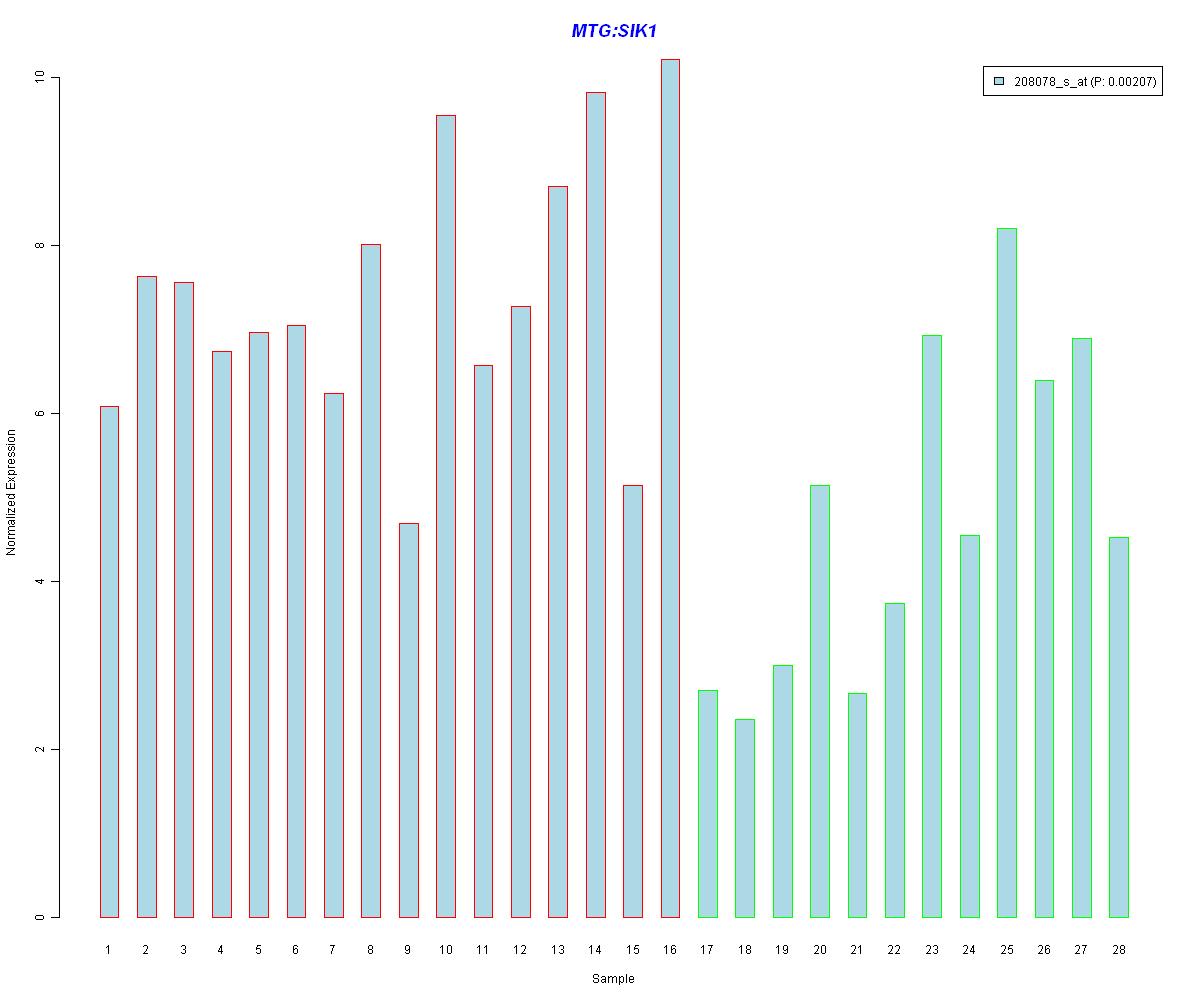Click x-axis label 28
1200x1000 pixels.
pyautogui.click(x=1119, y=949)
